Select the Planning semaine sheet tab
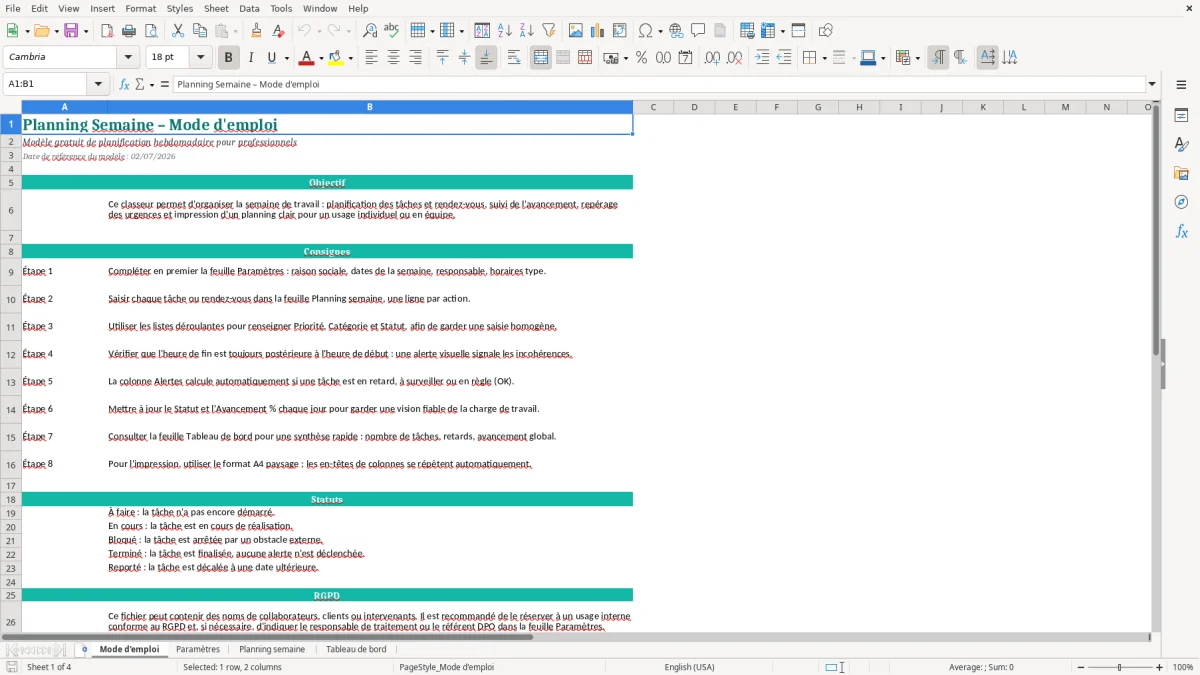 pyautogui.click(x=272, y=649)
